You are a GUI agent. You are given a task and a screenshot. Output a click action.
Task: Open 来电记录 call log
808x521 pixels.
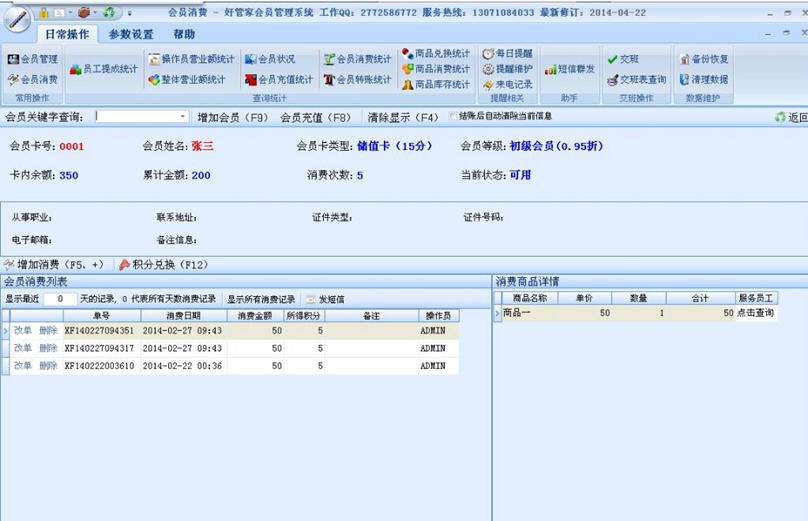(508, 84)
